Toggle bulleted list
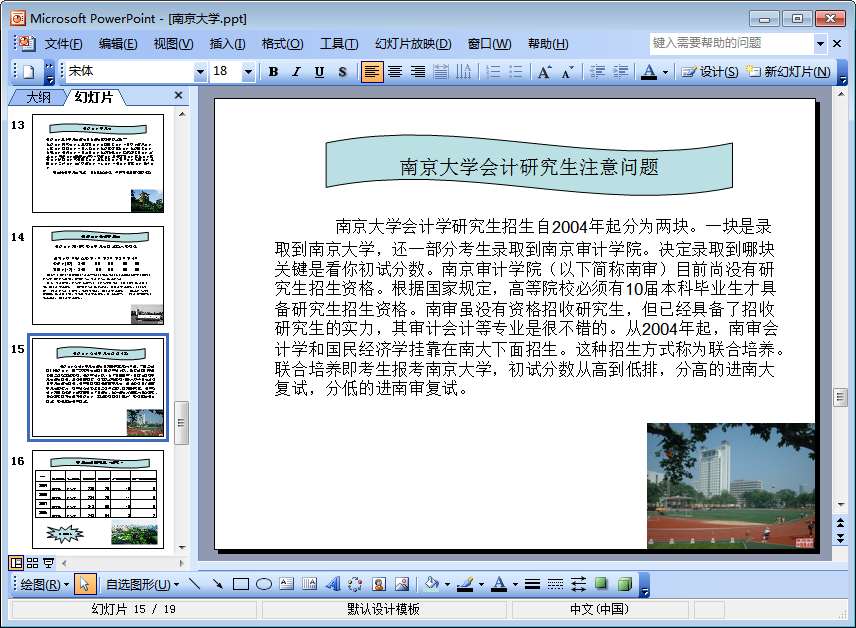The image size is (856, 628). click(516, 72)
